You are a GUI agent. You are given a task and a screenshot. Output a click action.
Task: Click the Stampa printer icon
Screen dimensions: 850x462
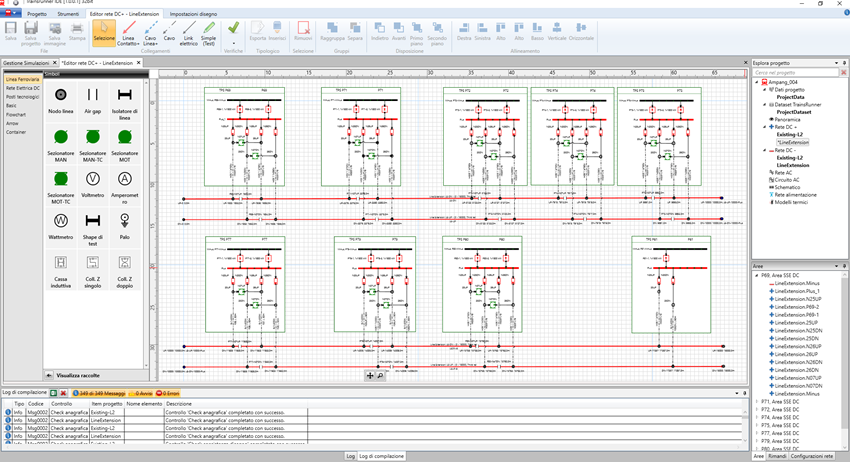point(77,31)
